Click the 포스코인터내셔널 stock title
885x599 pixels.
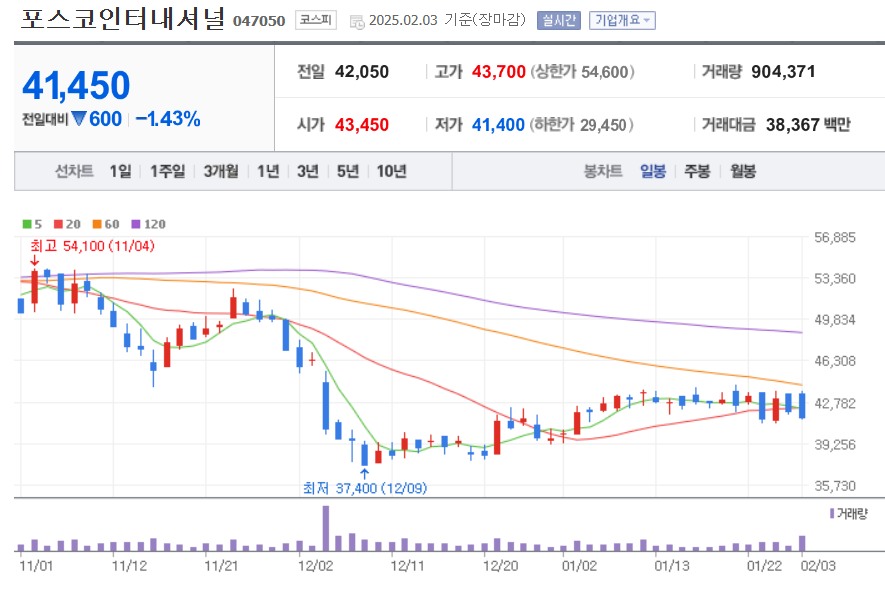point(123,19)
